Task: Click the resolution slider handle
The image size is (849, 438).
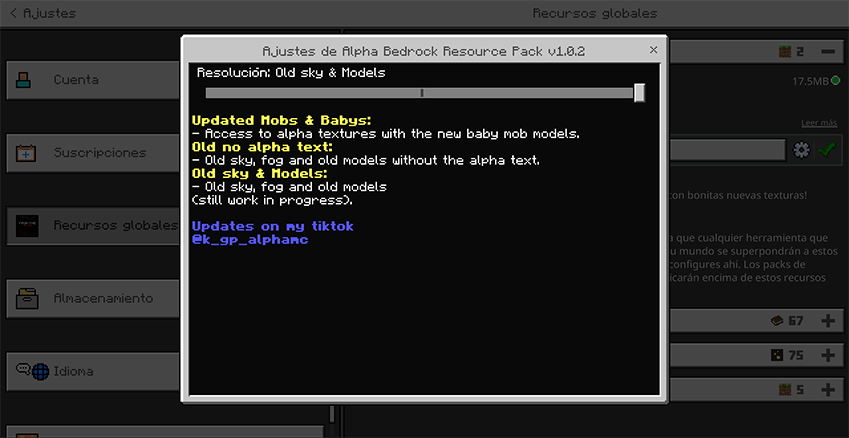Action: click(639, 93)
